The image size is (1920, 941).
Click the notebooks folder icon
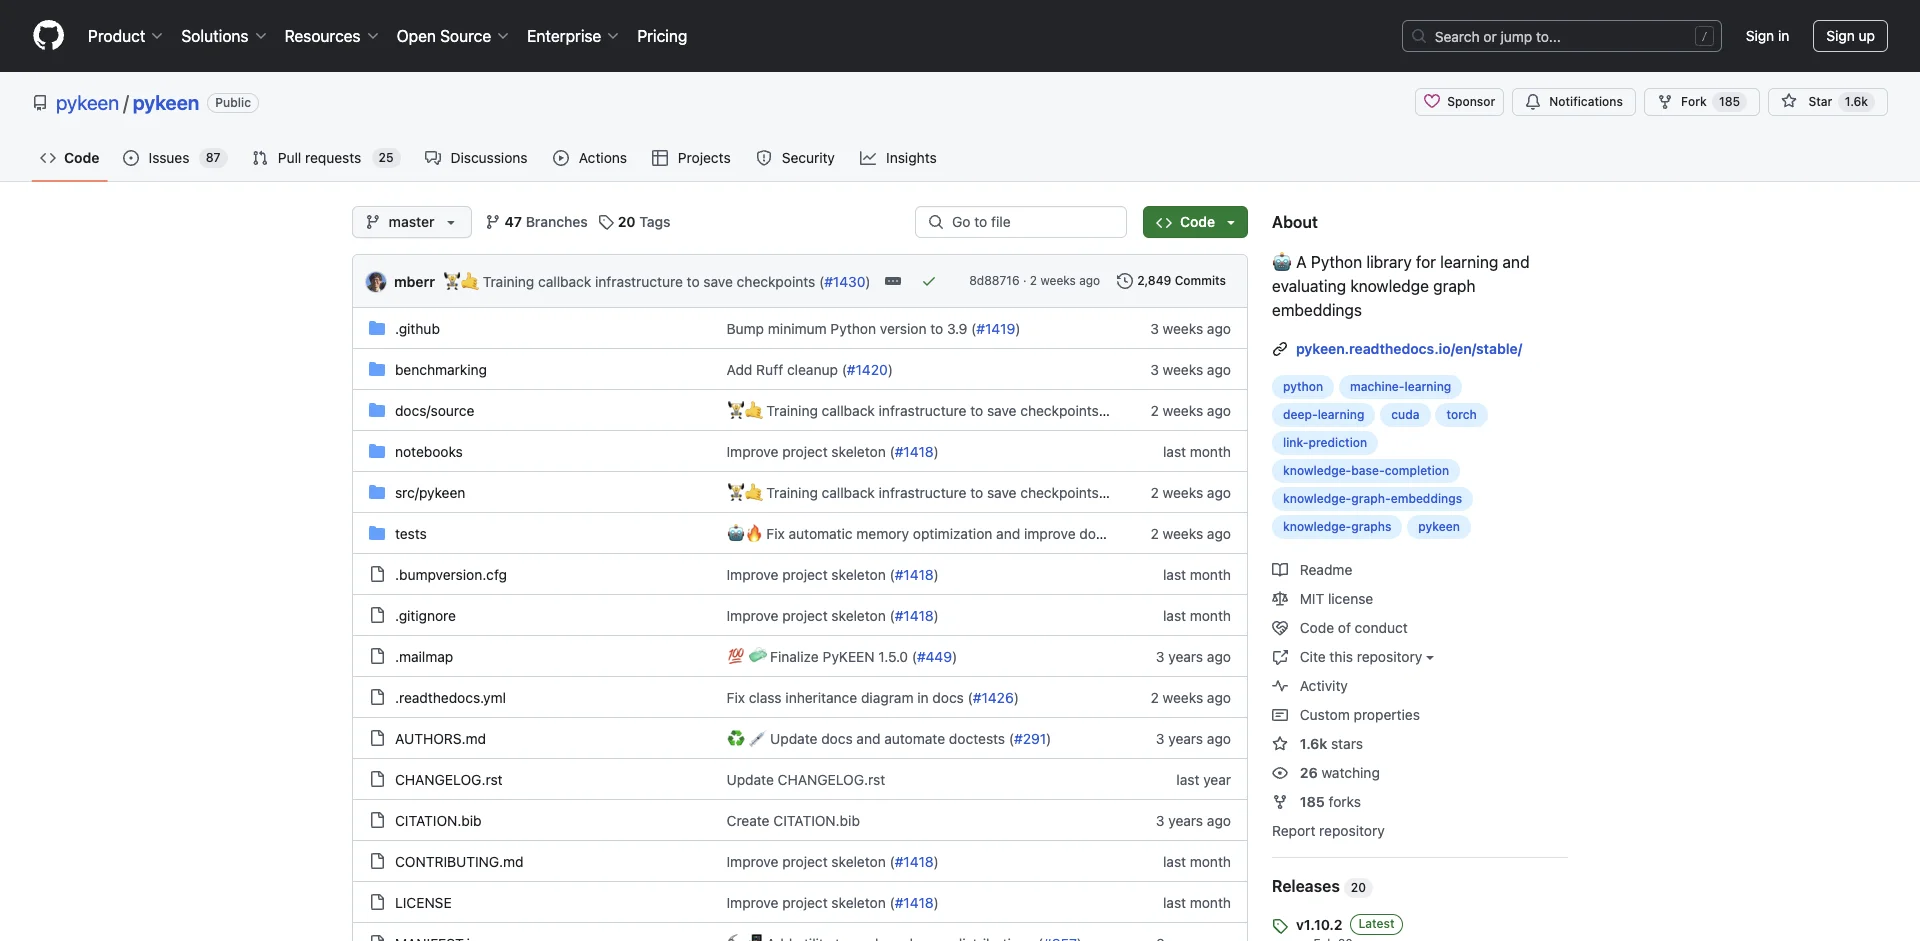click(x=377, y=452)
